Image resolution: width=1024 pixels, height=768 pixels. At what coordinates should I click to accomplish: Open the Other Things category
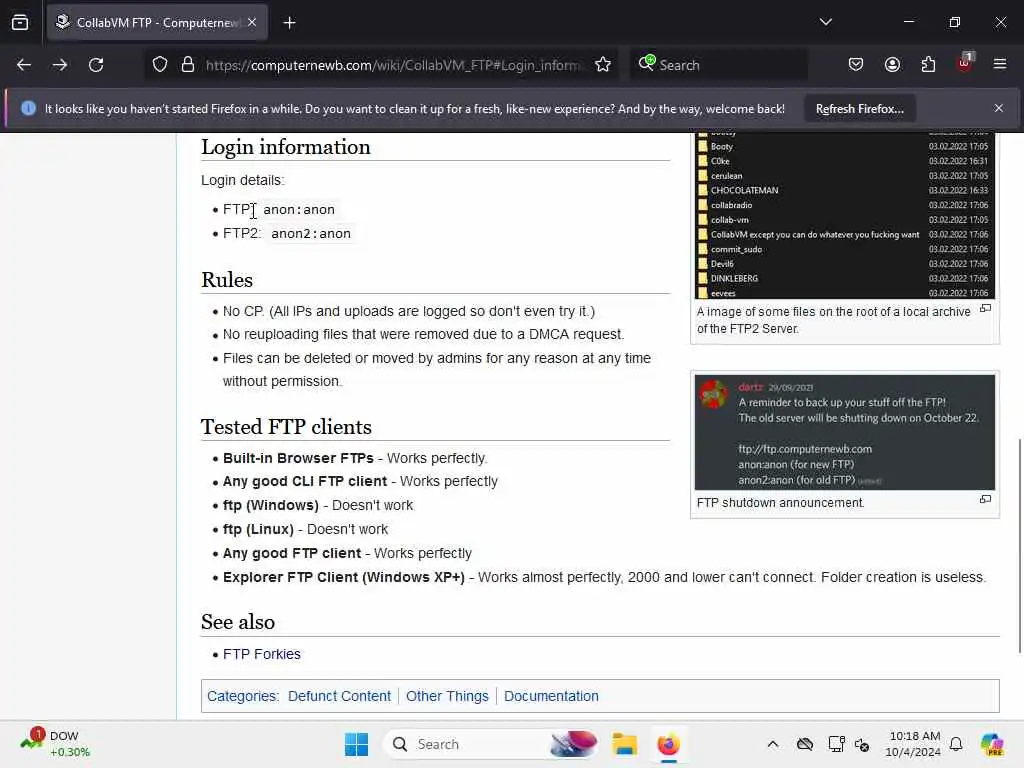(447, 696)
